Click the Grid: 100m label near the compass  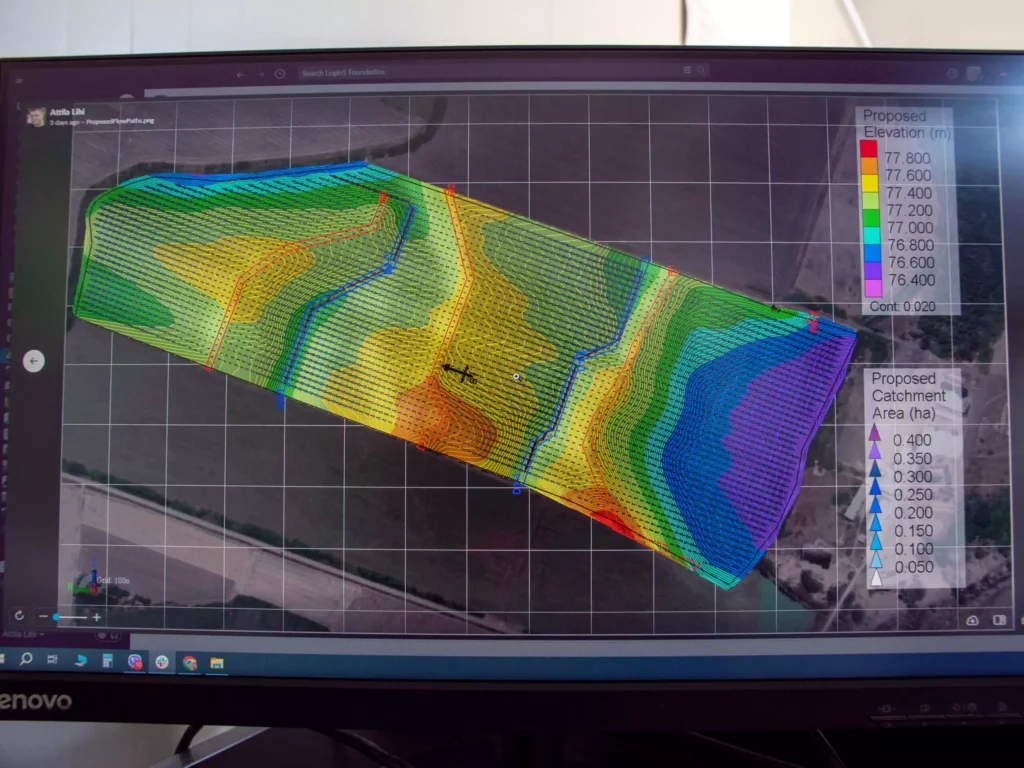(113, 580)
